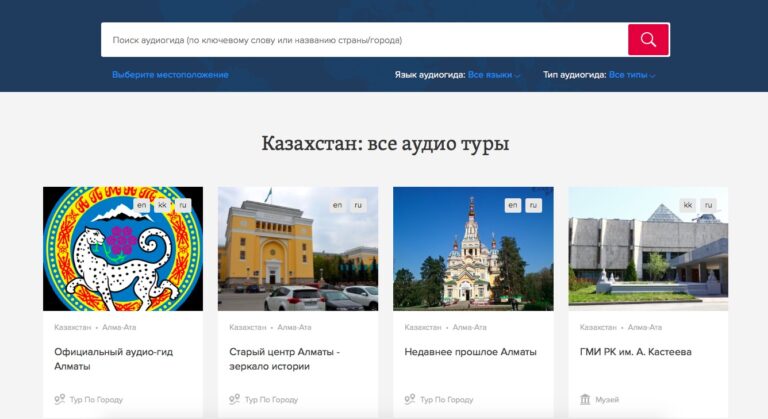Click city tour icon on Недавнее прошлое card
Image resolution: width=768 pixels, height=419 pixels.
pos(410,399)
